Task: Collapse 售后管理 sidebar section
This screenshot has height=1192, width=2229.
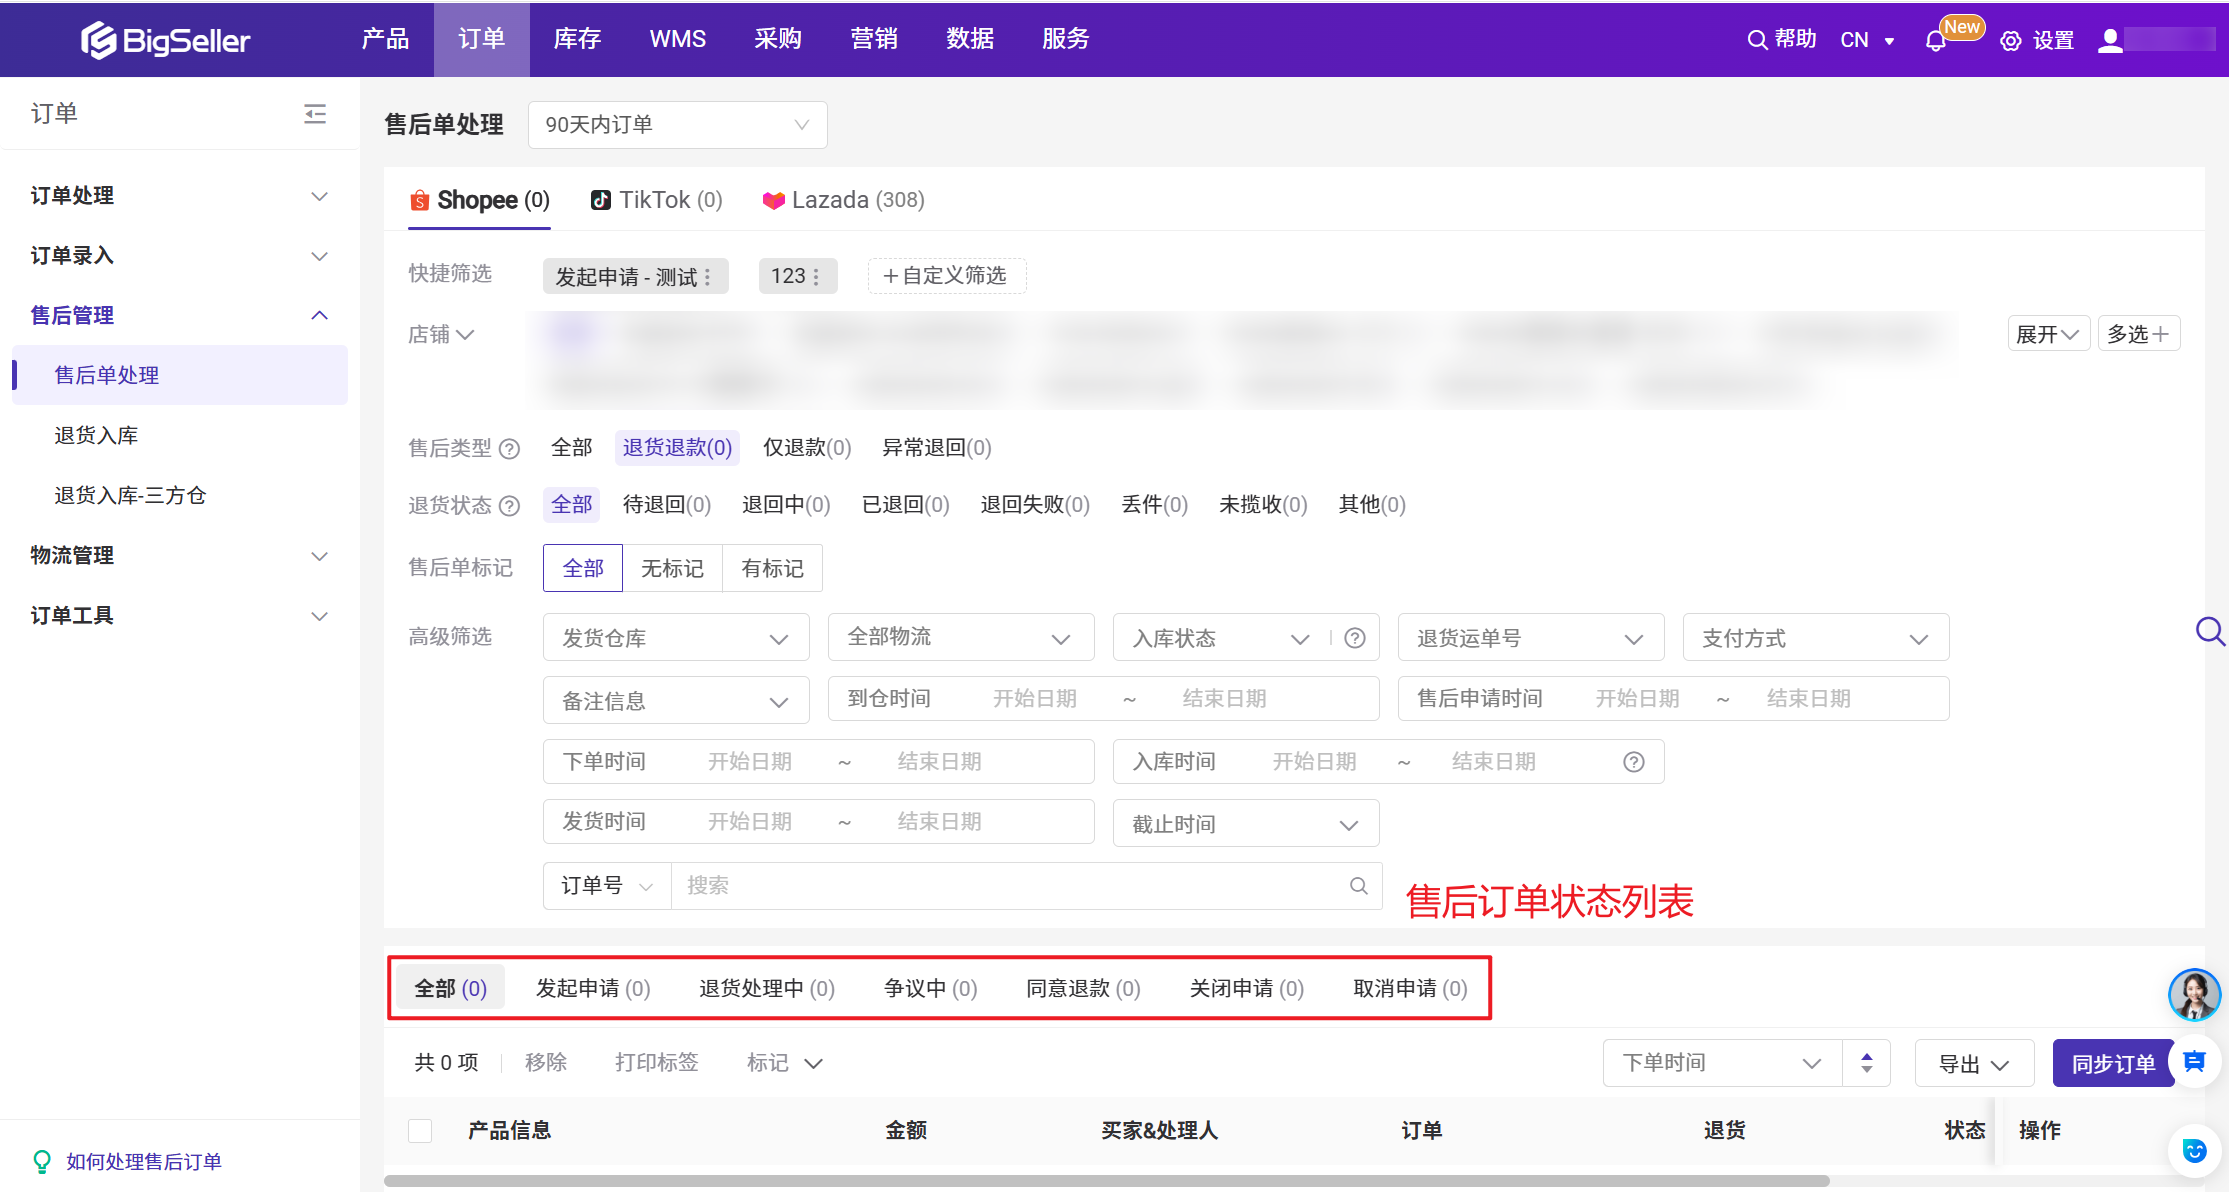Action: [x=180, y=316]
